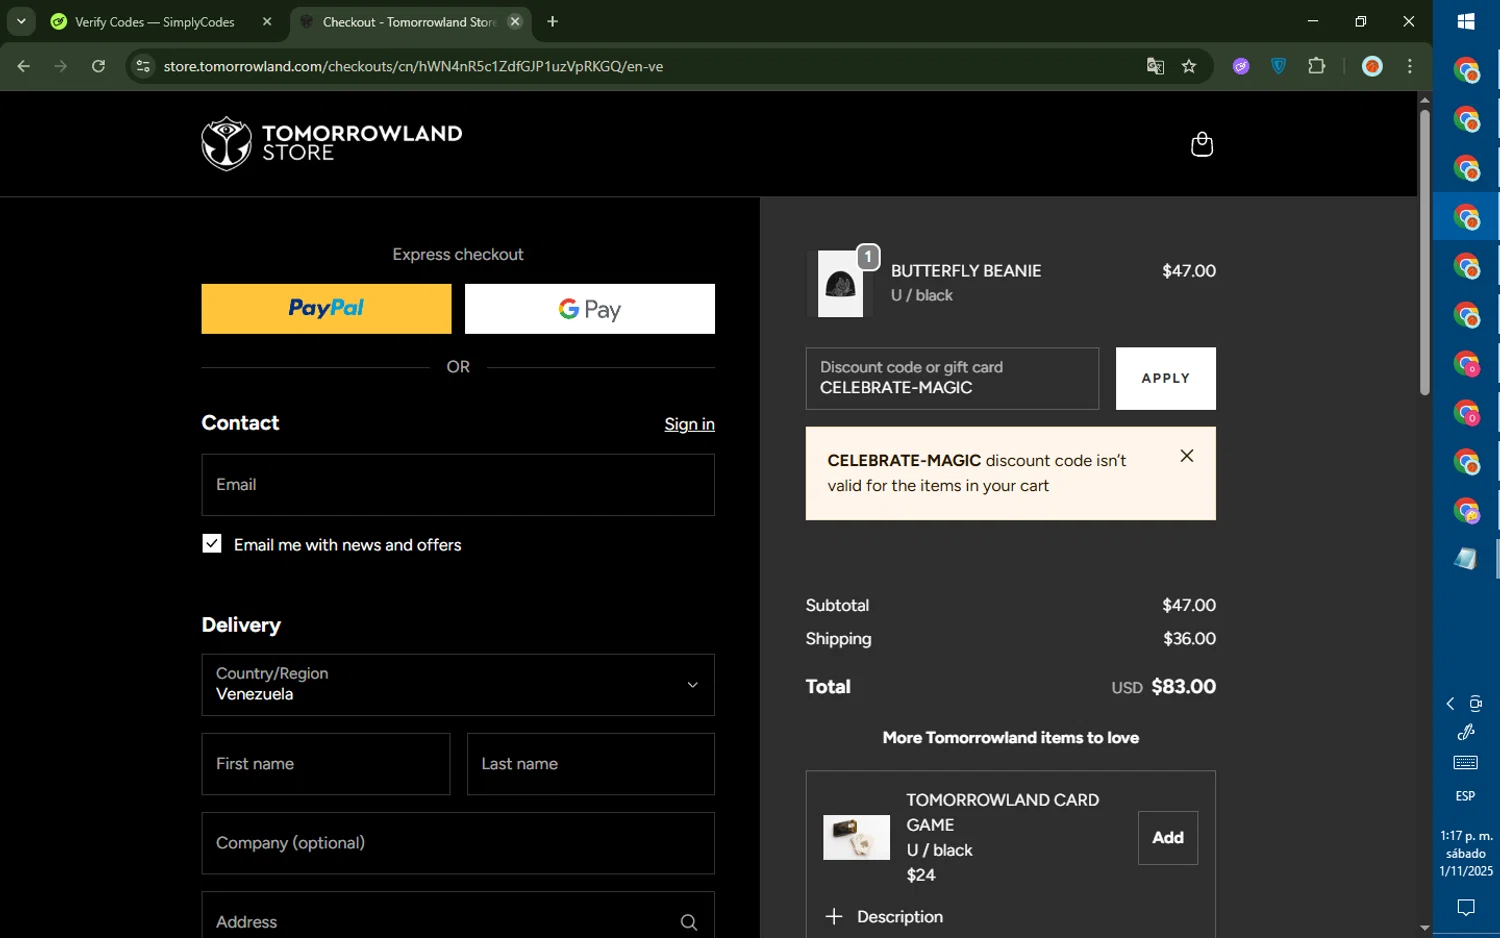
Task: Open the touch keyboard tray icon
Action: [x=1465, y=763]
